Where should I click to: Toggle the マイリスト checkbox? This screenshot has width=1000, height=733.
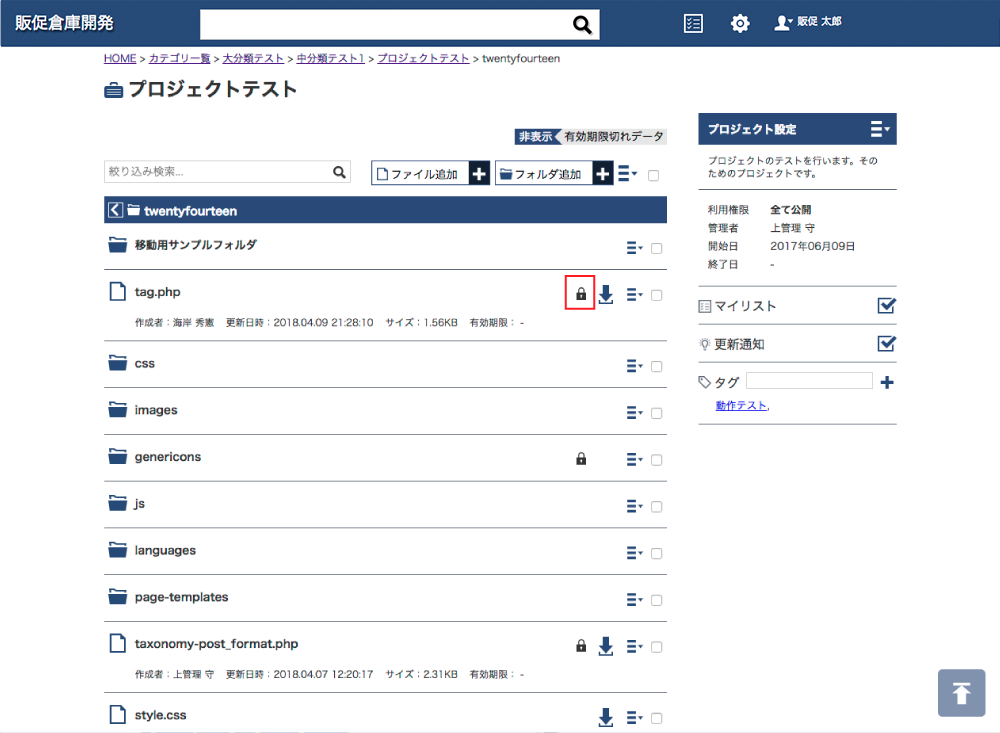click(886, 306)
